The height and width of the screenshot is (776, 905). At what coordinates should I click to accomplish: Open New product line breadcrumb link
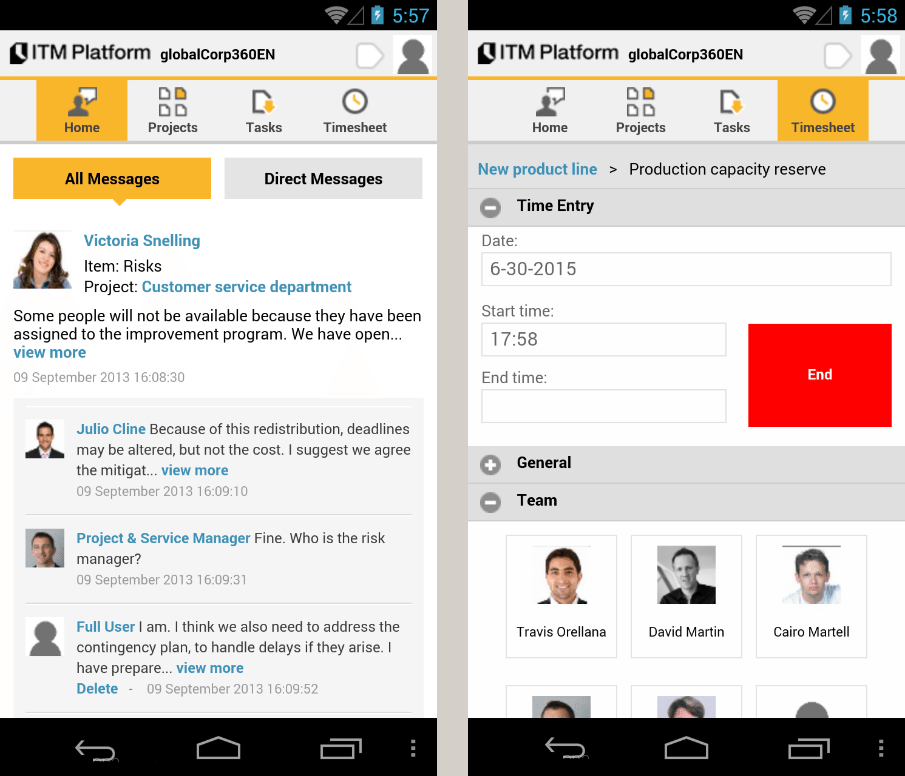click(537, 169)
